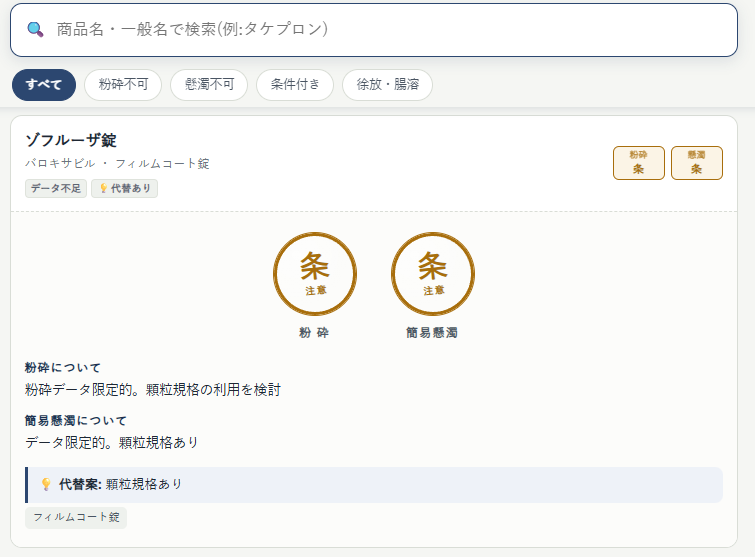The height and width of the screenshot is (557, 755).
Task: Click the 粉砕データ限定的 description text
Action: click(x=153, y=389)
